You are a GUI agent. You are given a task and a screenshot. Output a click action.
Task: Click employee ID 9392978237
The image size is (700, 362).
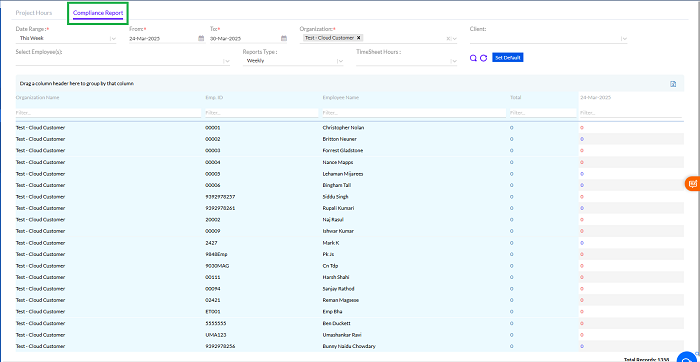tap(220, 197)
